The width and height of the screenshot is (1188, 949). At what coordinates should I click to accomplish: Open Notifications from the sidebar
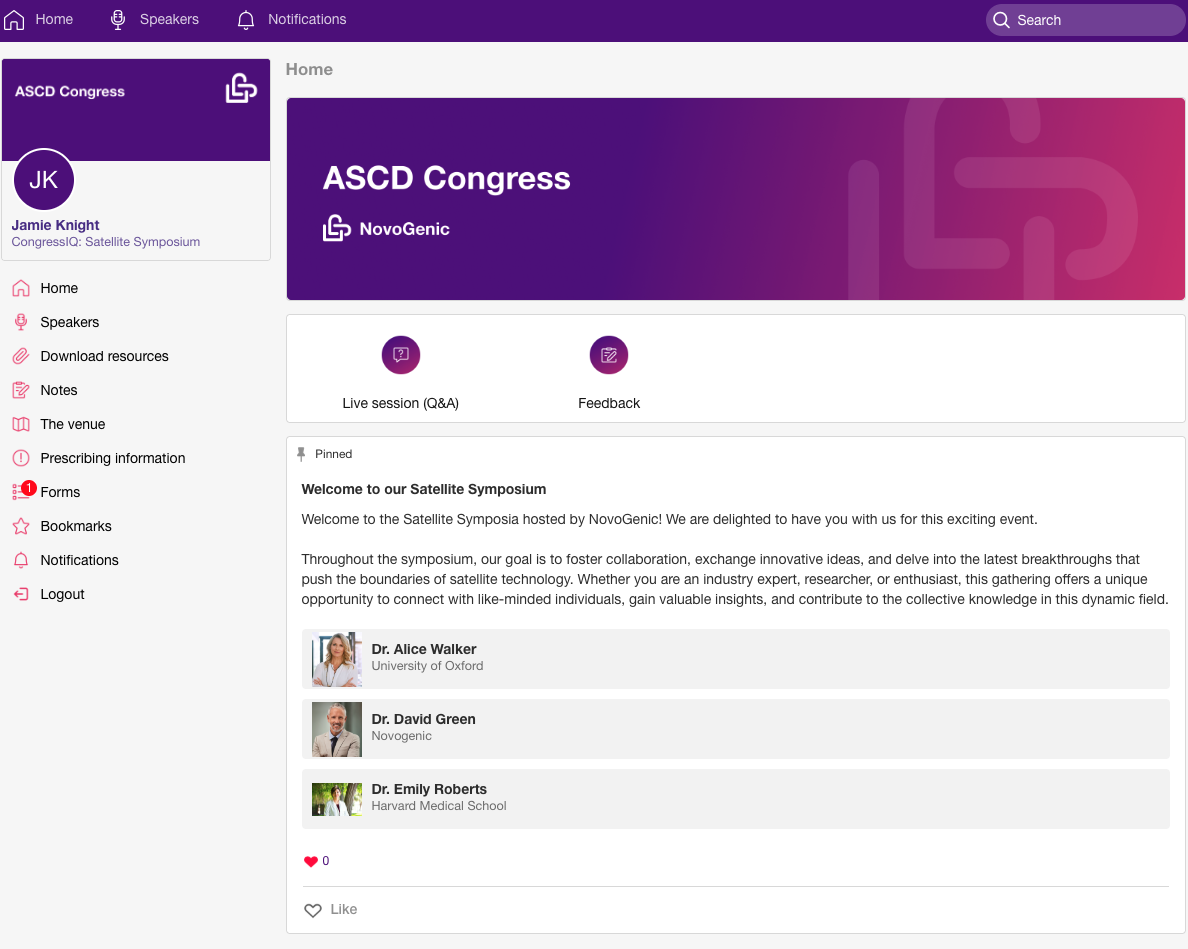80,560
